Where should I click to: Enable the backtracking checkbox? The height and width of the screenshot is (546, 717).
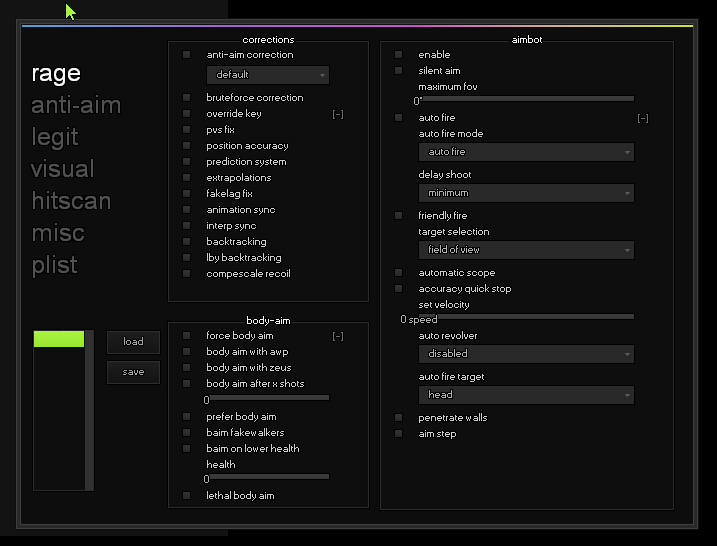187,242
